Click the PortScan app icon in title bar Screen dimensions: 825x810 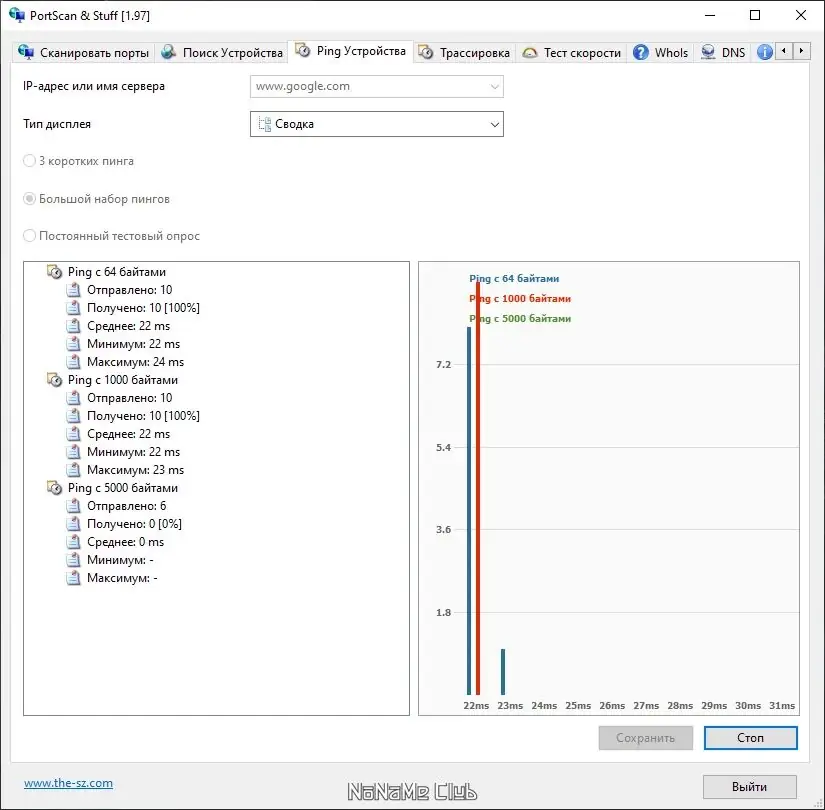coord(17,15)
